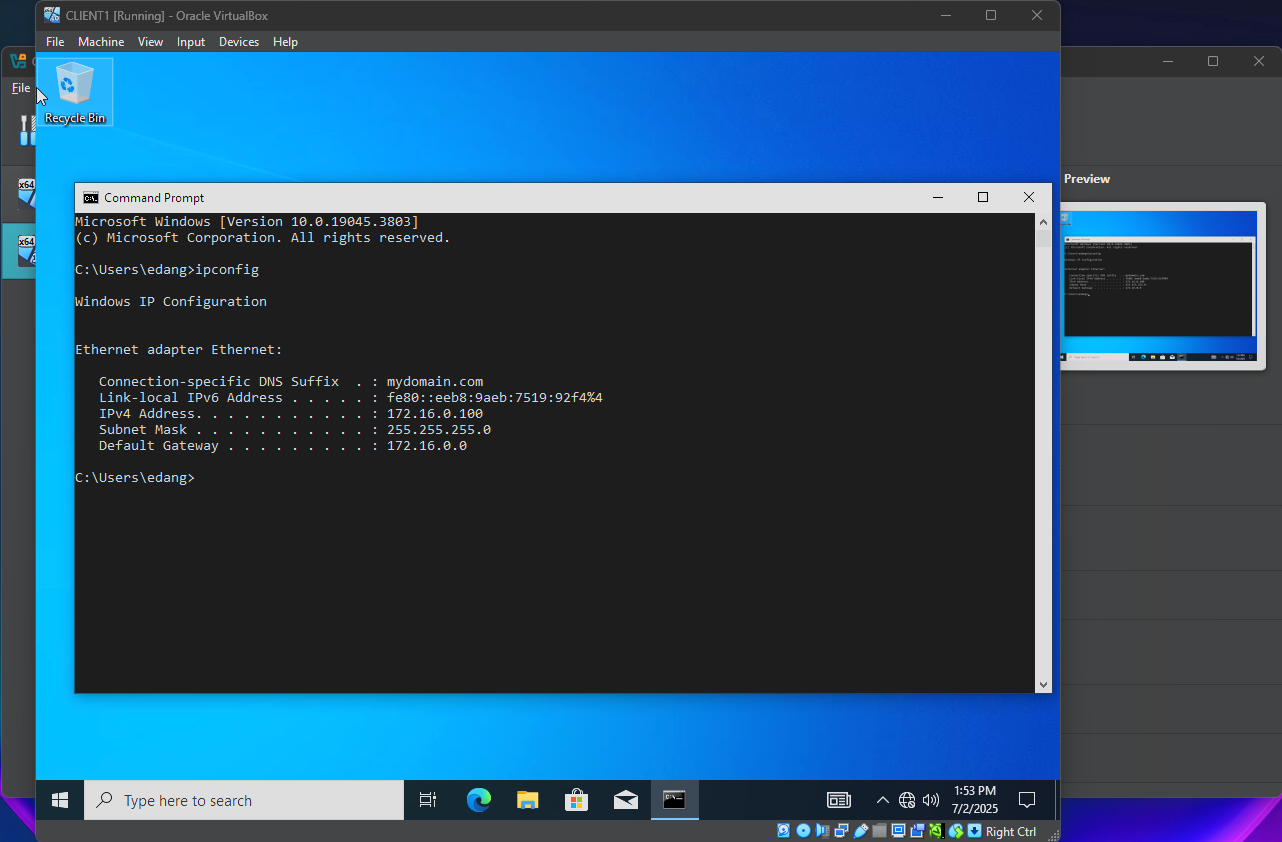
Task: Open the guest Windows Start menu
Action: [x=60, y=800]
